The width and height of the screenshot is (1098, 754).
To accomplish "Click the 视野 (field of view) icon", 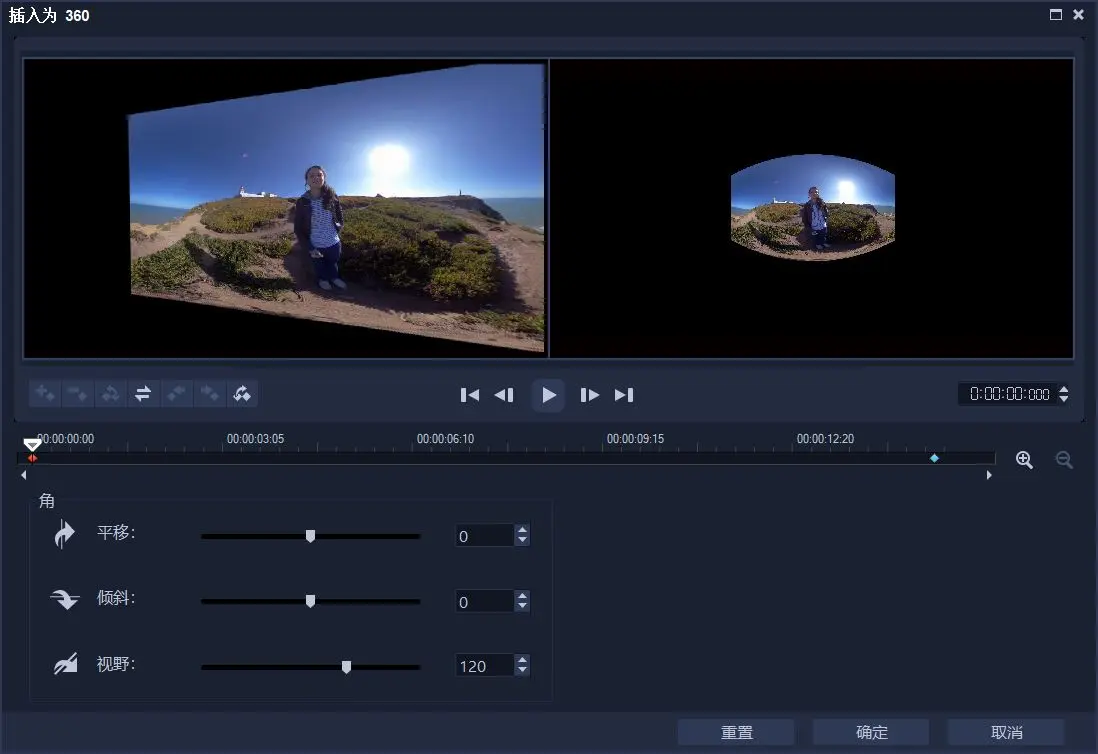I will pyautogui.click(x=65, y=665).
